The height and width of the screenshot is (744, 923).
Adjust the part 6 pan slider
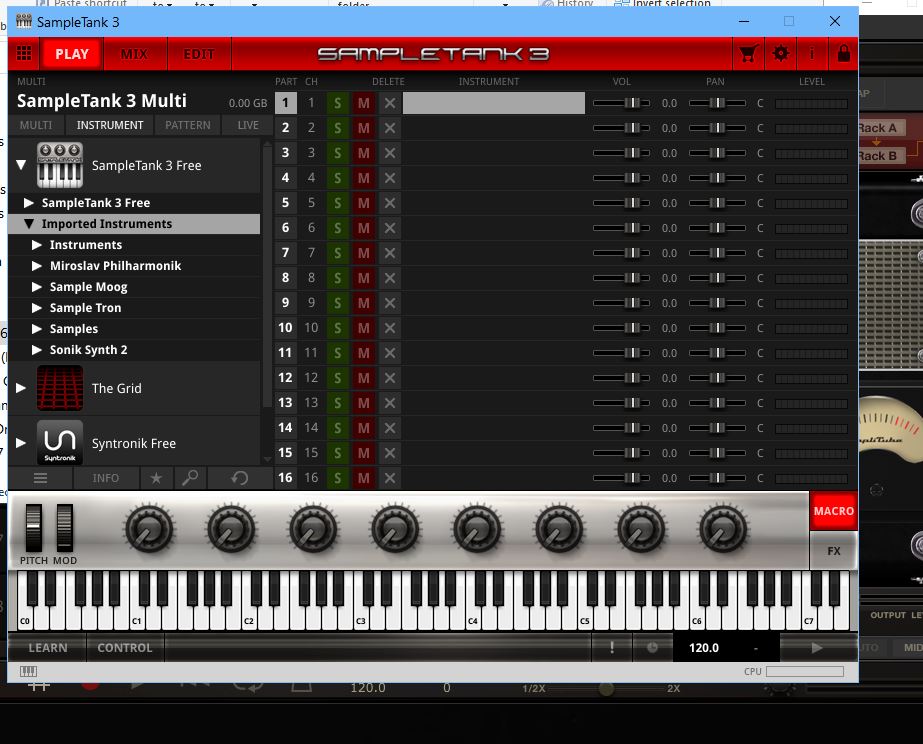(717, 228)
